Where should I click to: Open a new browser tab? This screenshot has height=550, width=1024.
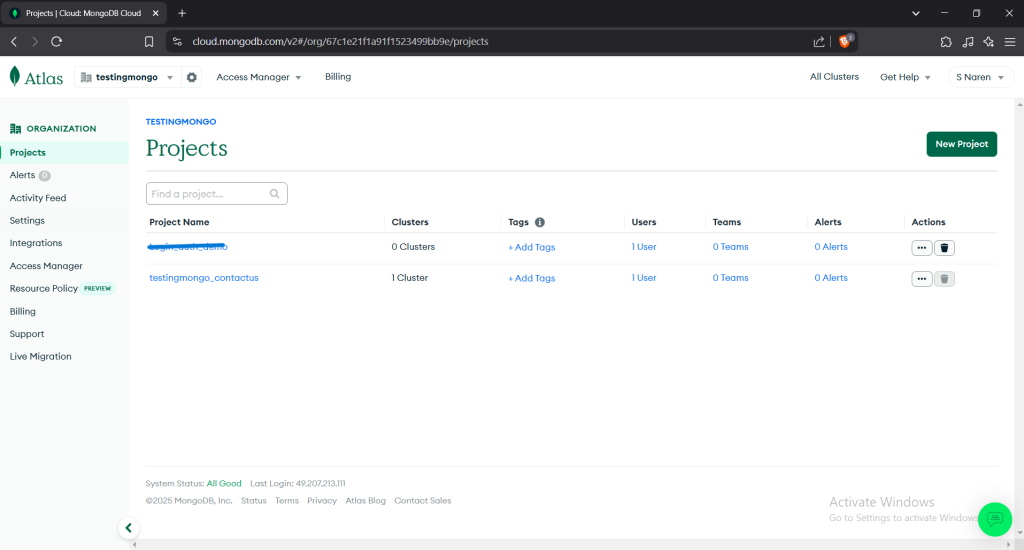coord(182,13)
